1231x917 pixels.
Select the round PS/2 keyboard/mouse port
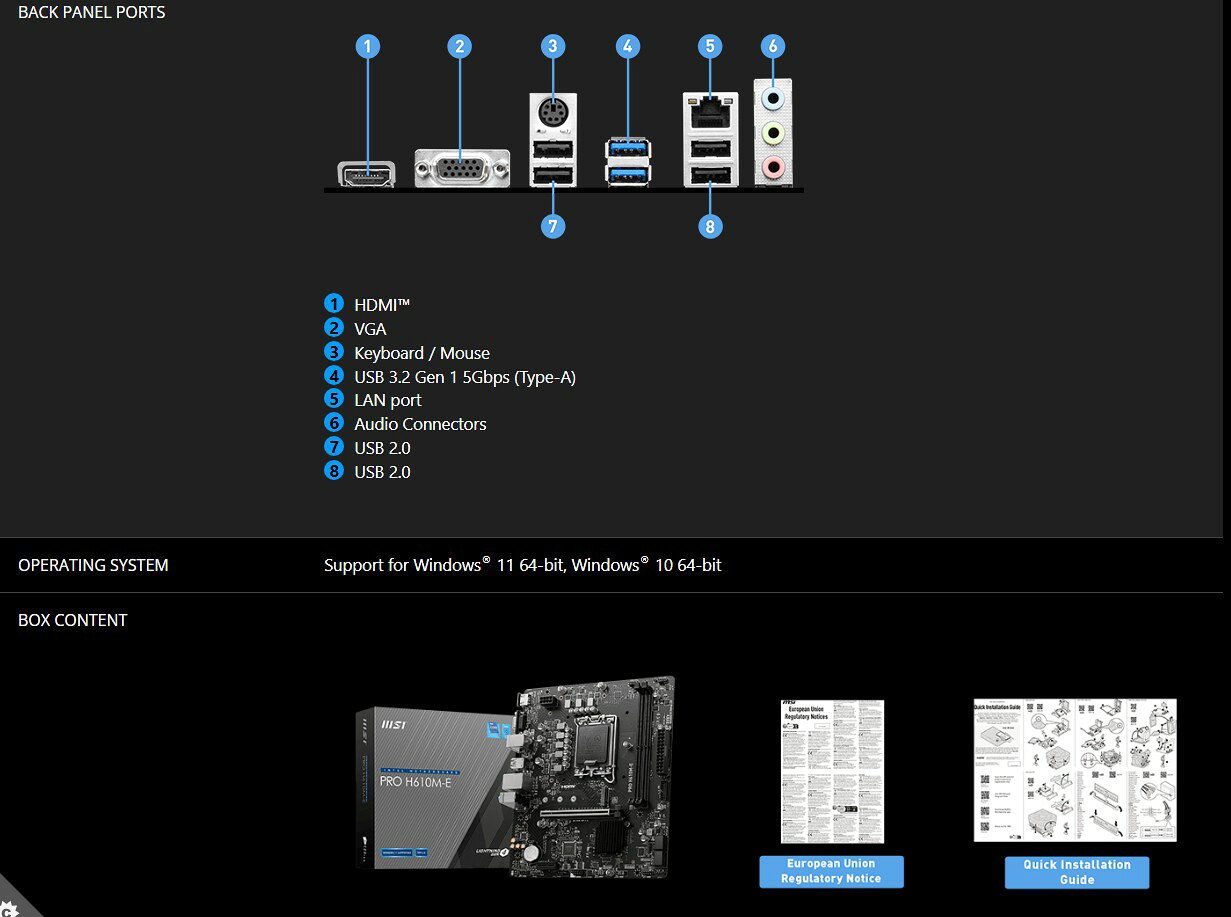[x=553, y=113]
